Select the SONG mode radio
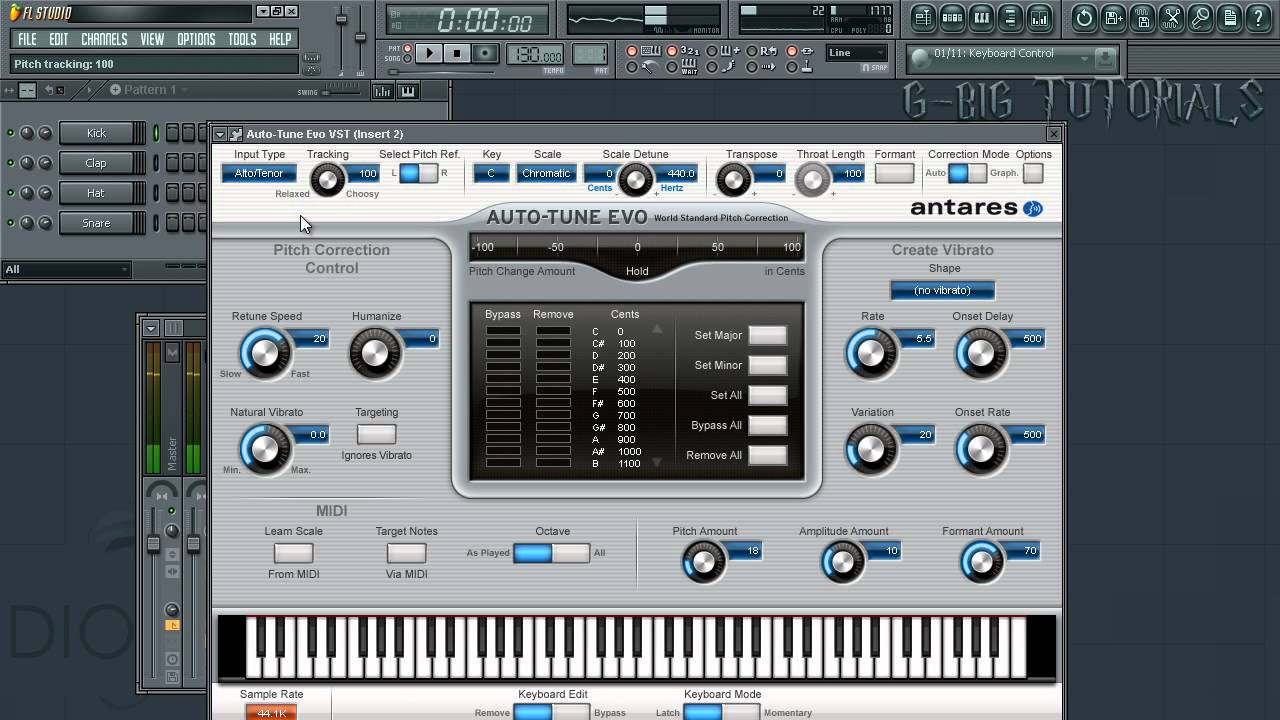This screenshot has height=720, width=1280. tap(407, 59)
